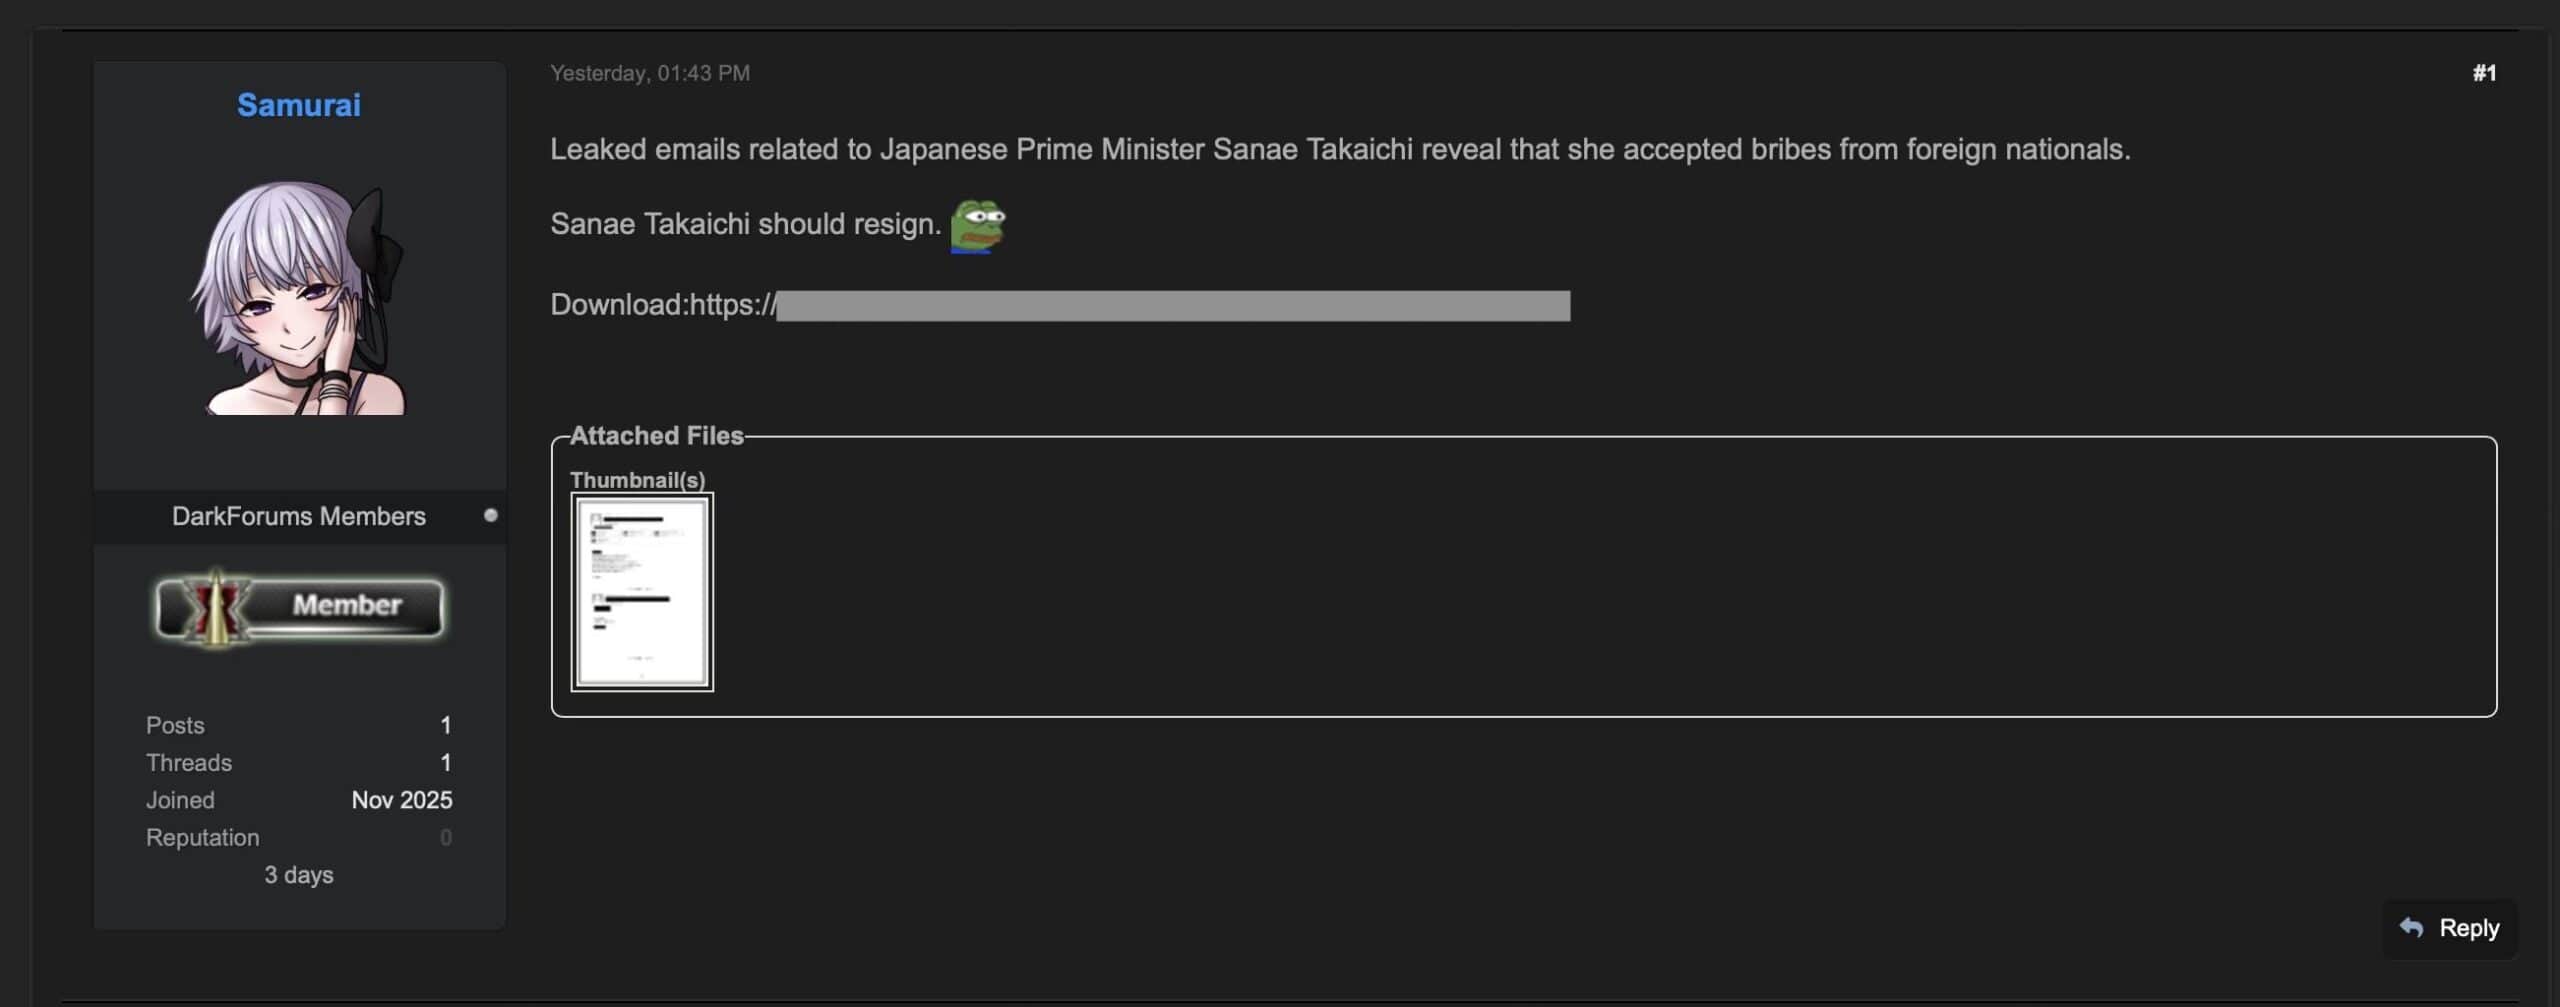The height and width of the screenshot is (1007, 2560).
Task: Click the Attached Files heading
Action: point(657,436)
